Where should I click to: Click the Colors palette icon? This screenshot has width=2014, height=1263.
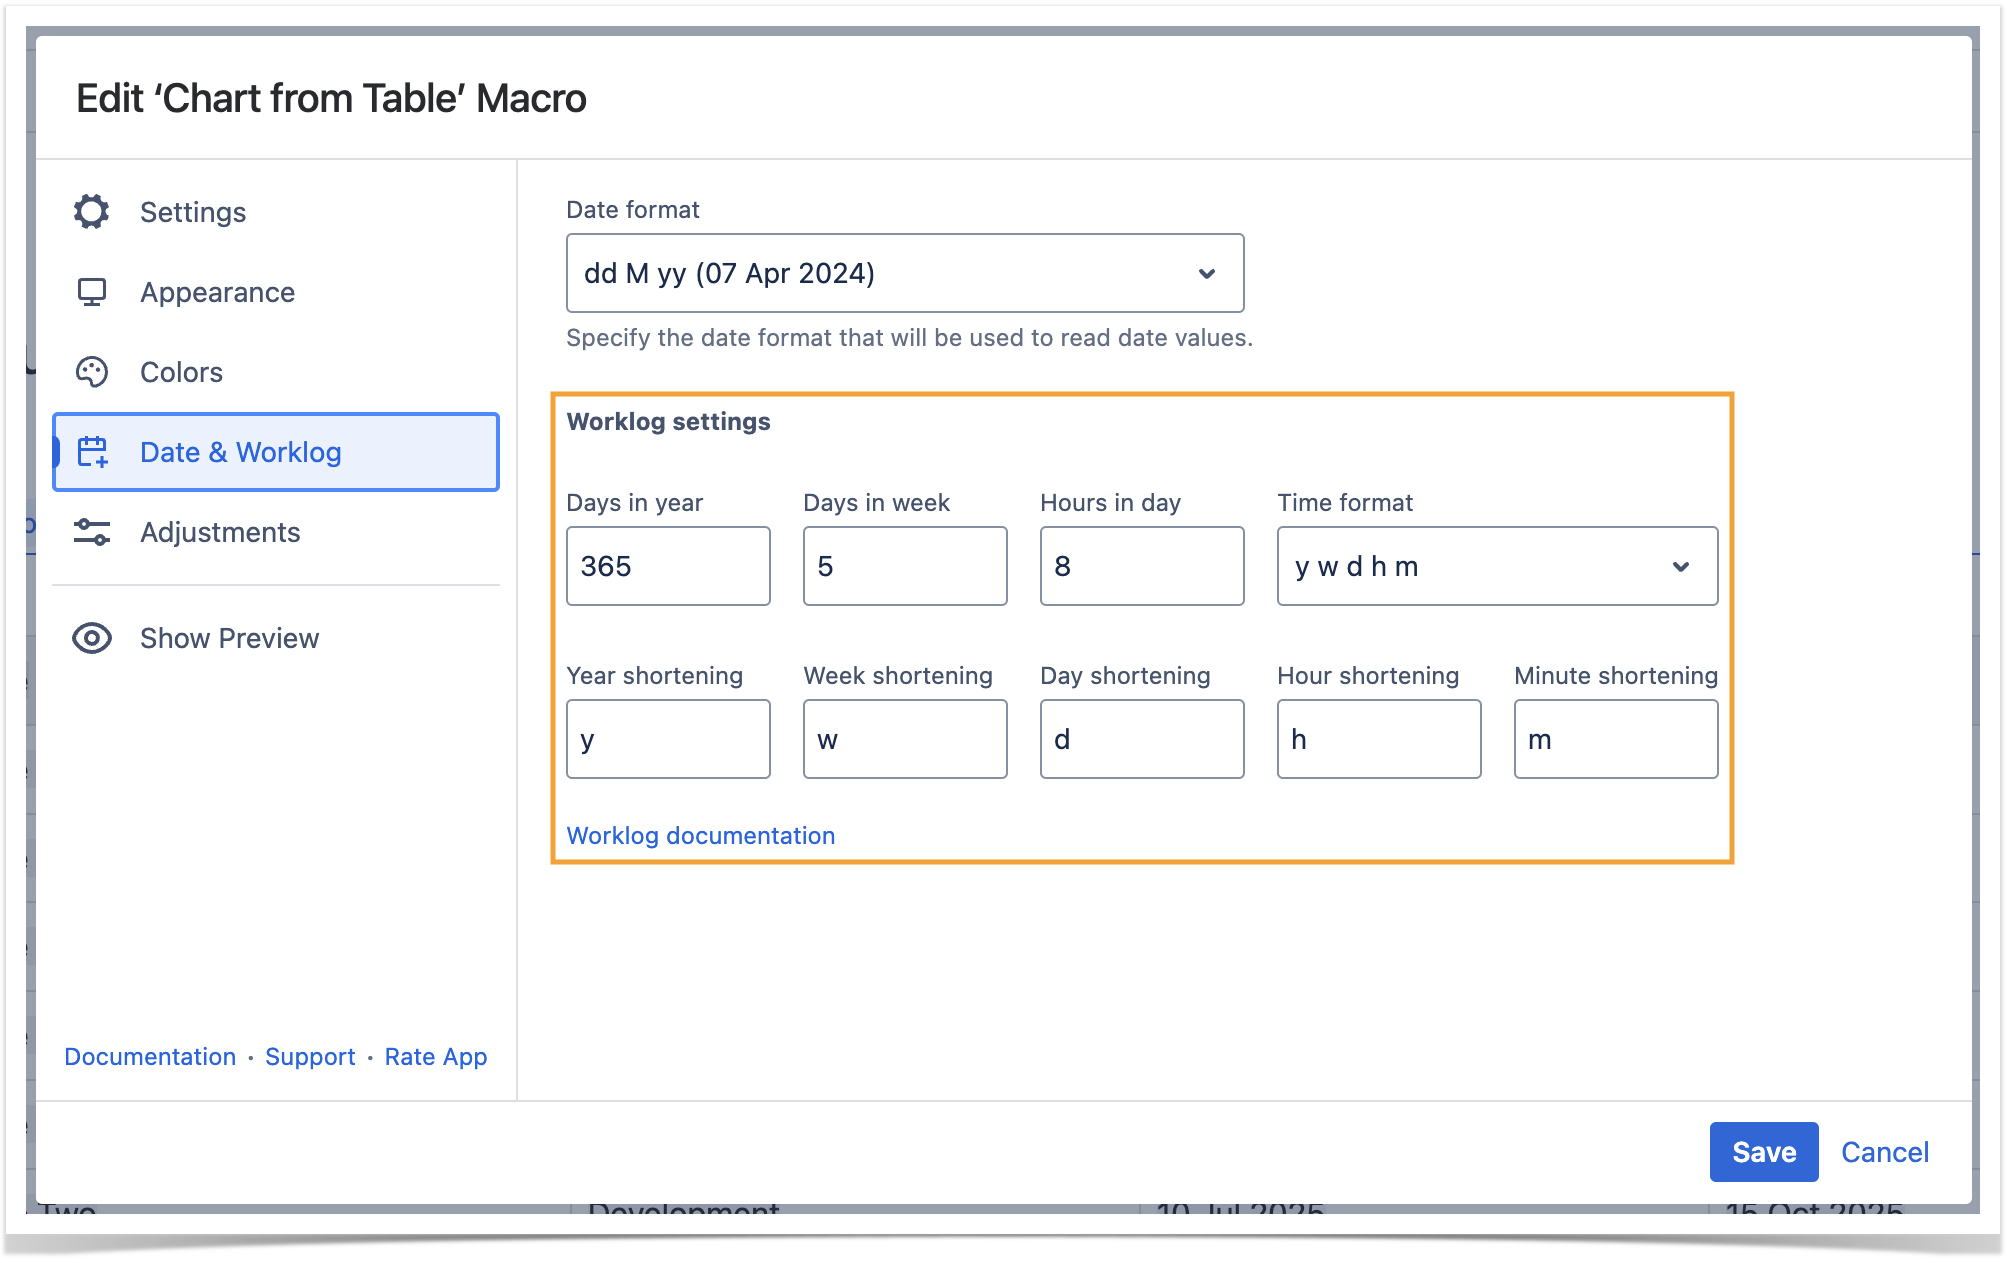click(91, 372)
